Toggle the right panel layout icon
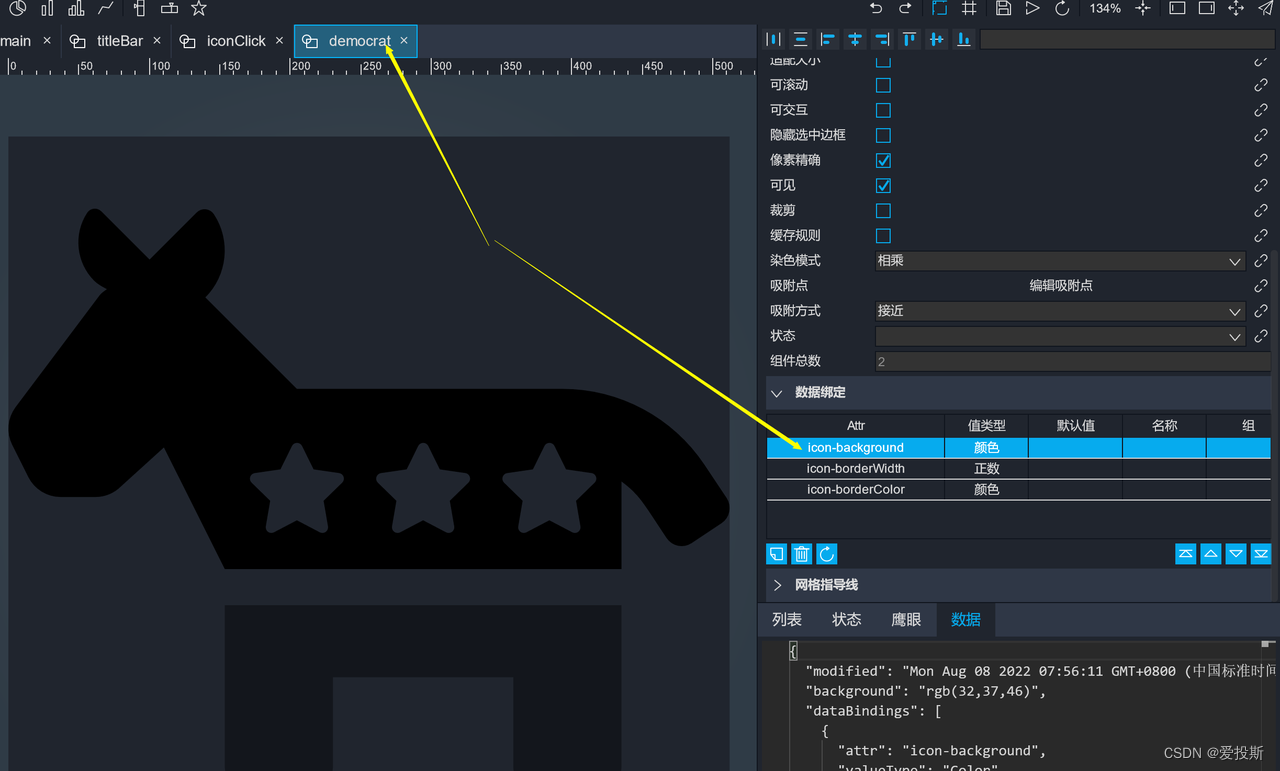The image size is (1280, 771). pos(1207,8)
